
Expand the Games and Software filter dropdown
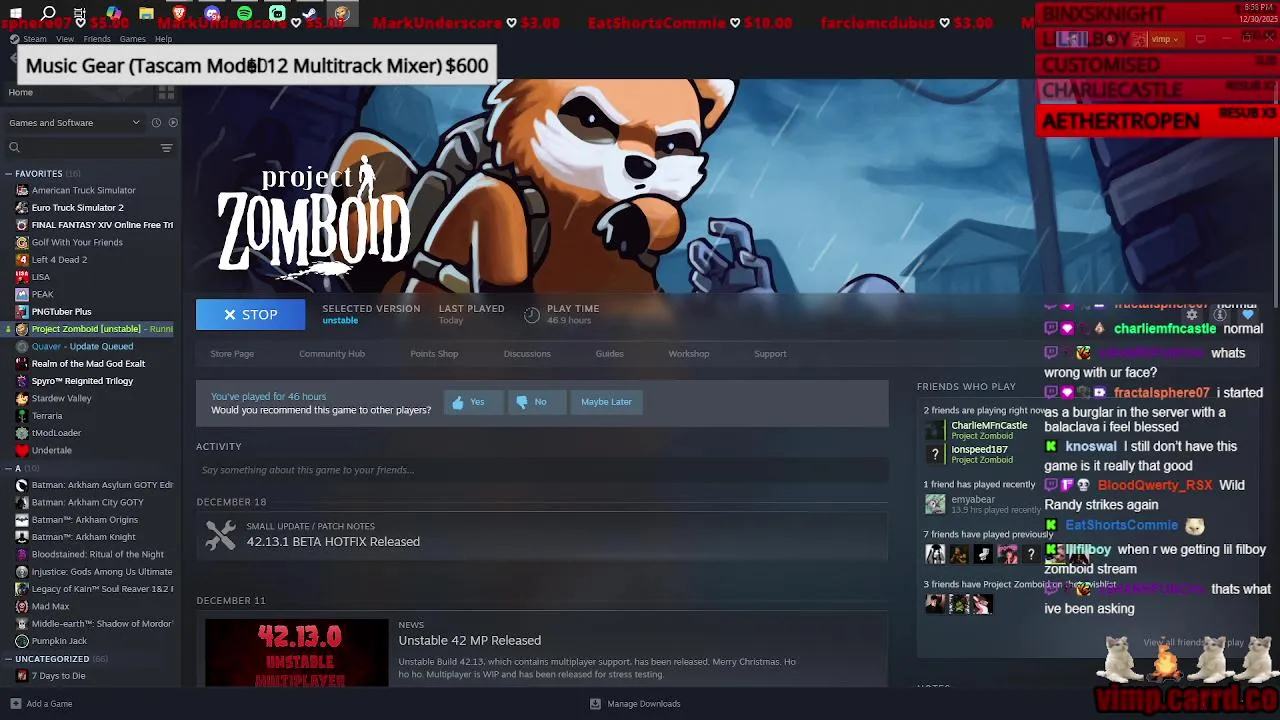pos(75,123)
